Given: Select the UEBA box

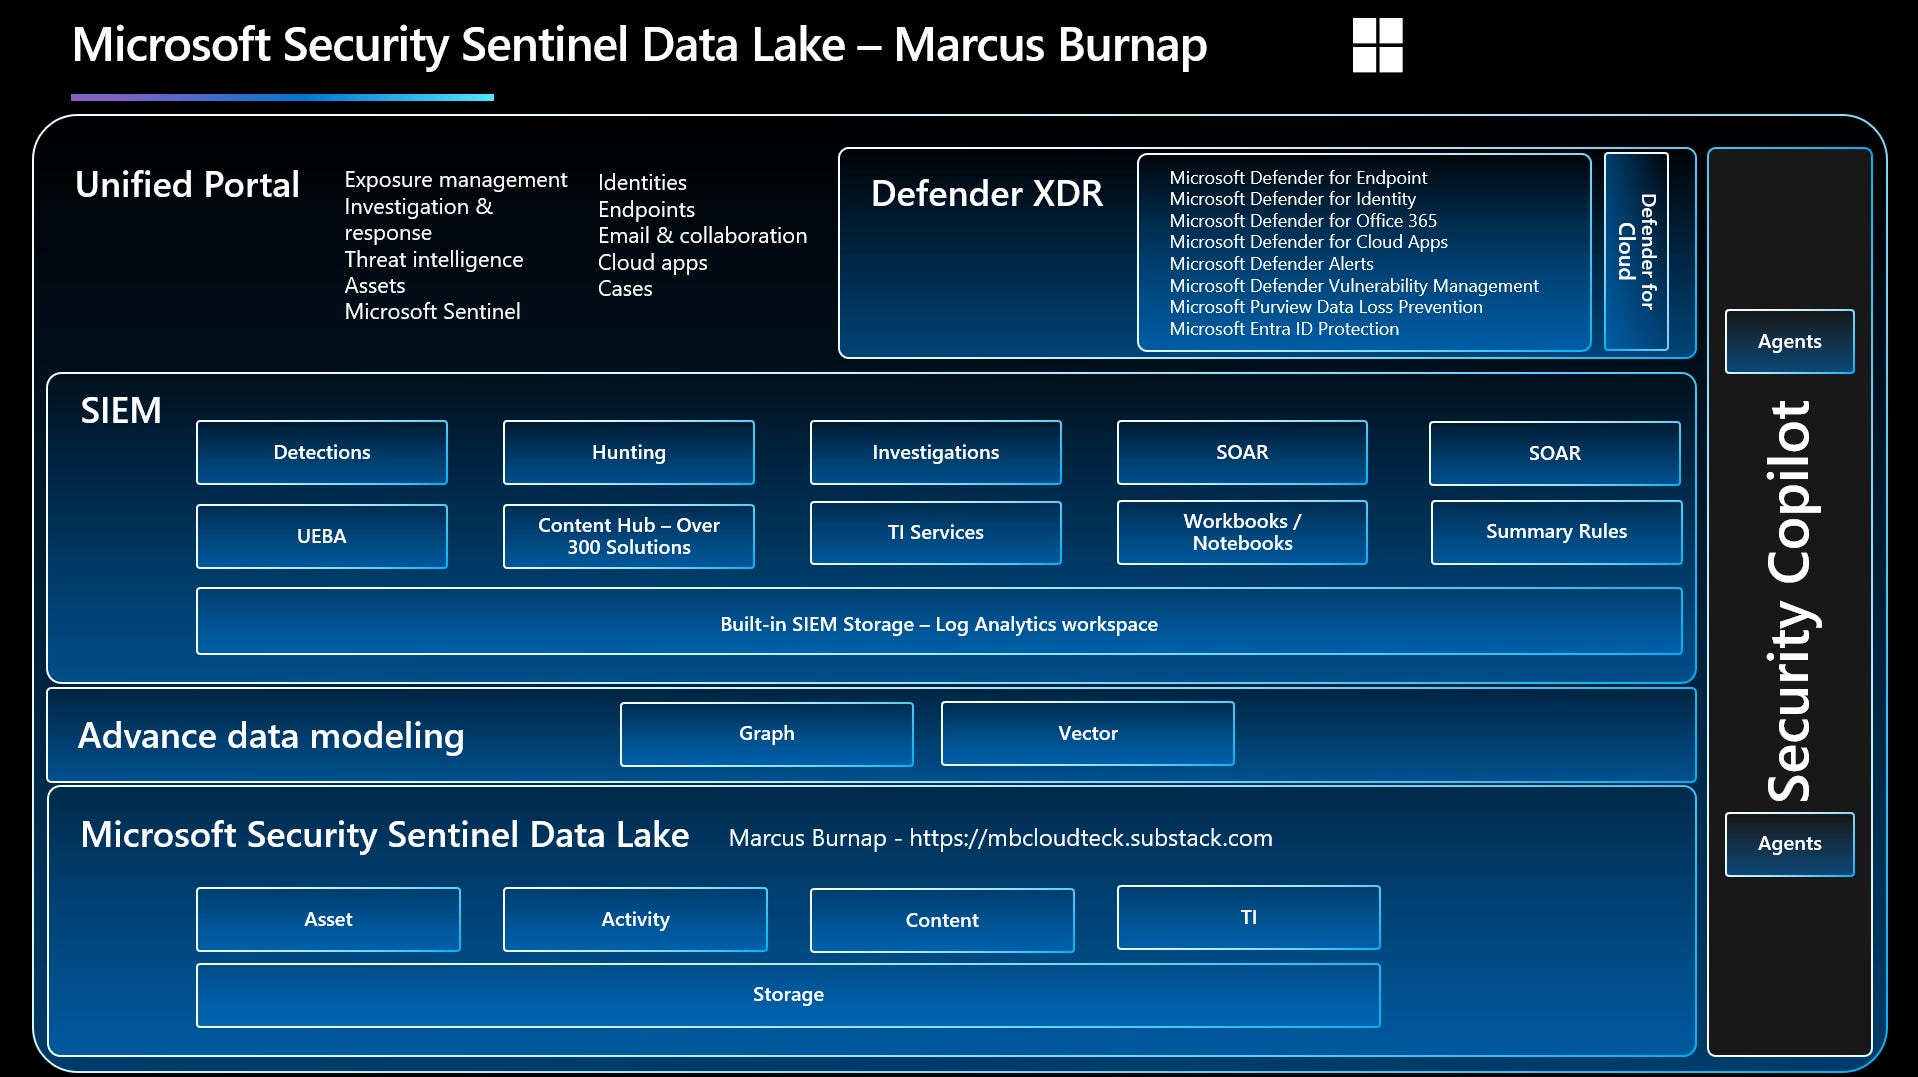Looking at the screenshot, I should coord(322,536).
